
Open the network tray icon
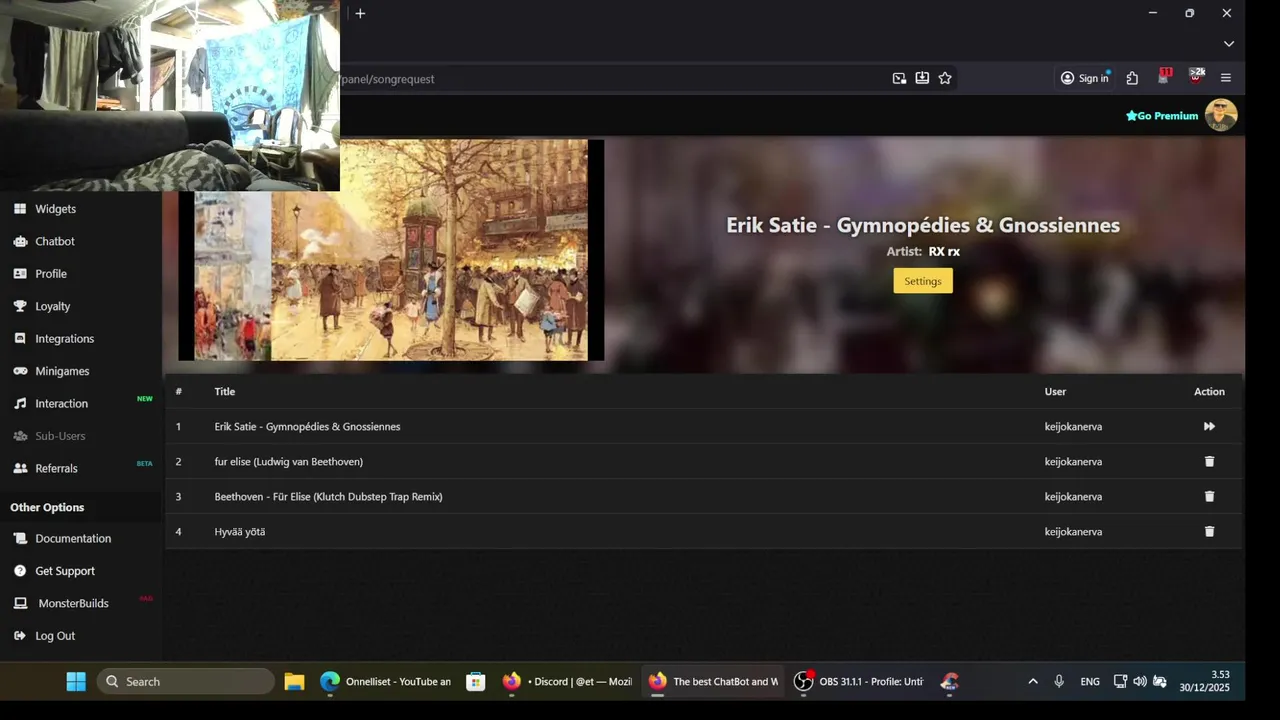(1120, 681)
